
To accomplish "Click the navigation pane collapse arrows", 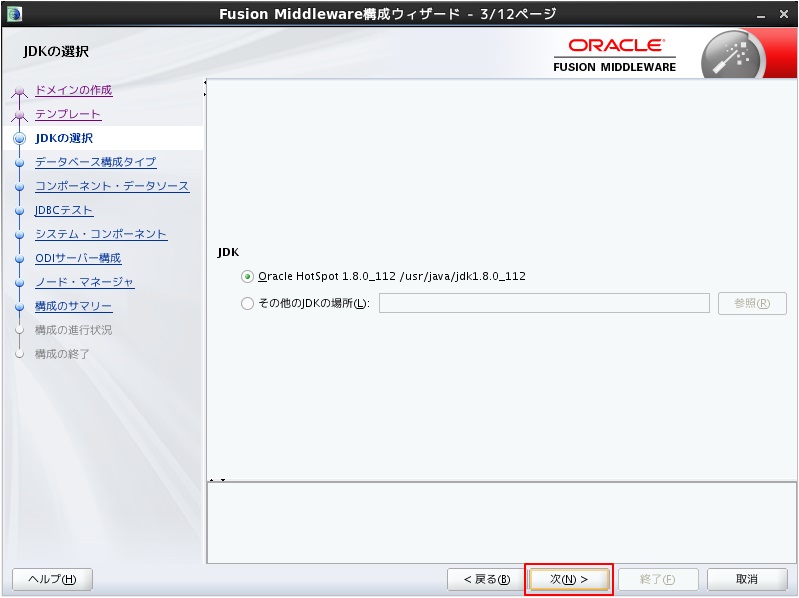I will [x=205, y=88].
